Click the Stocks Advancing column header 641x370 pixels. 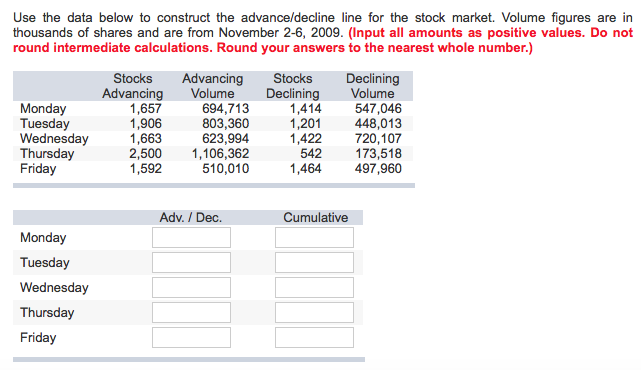click(132, 86)
